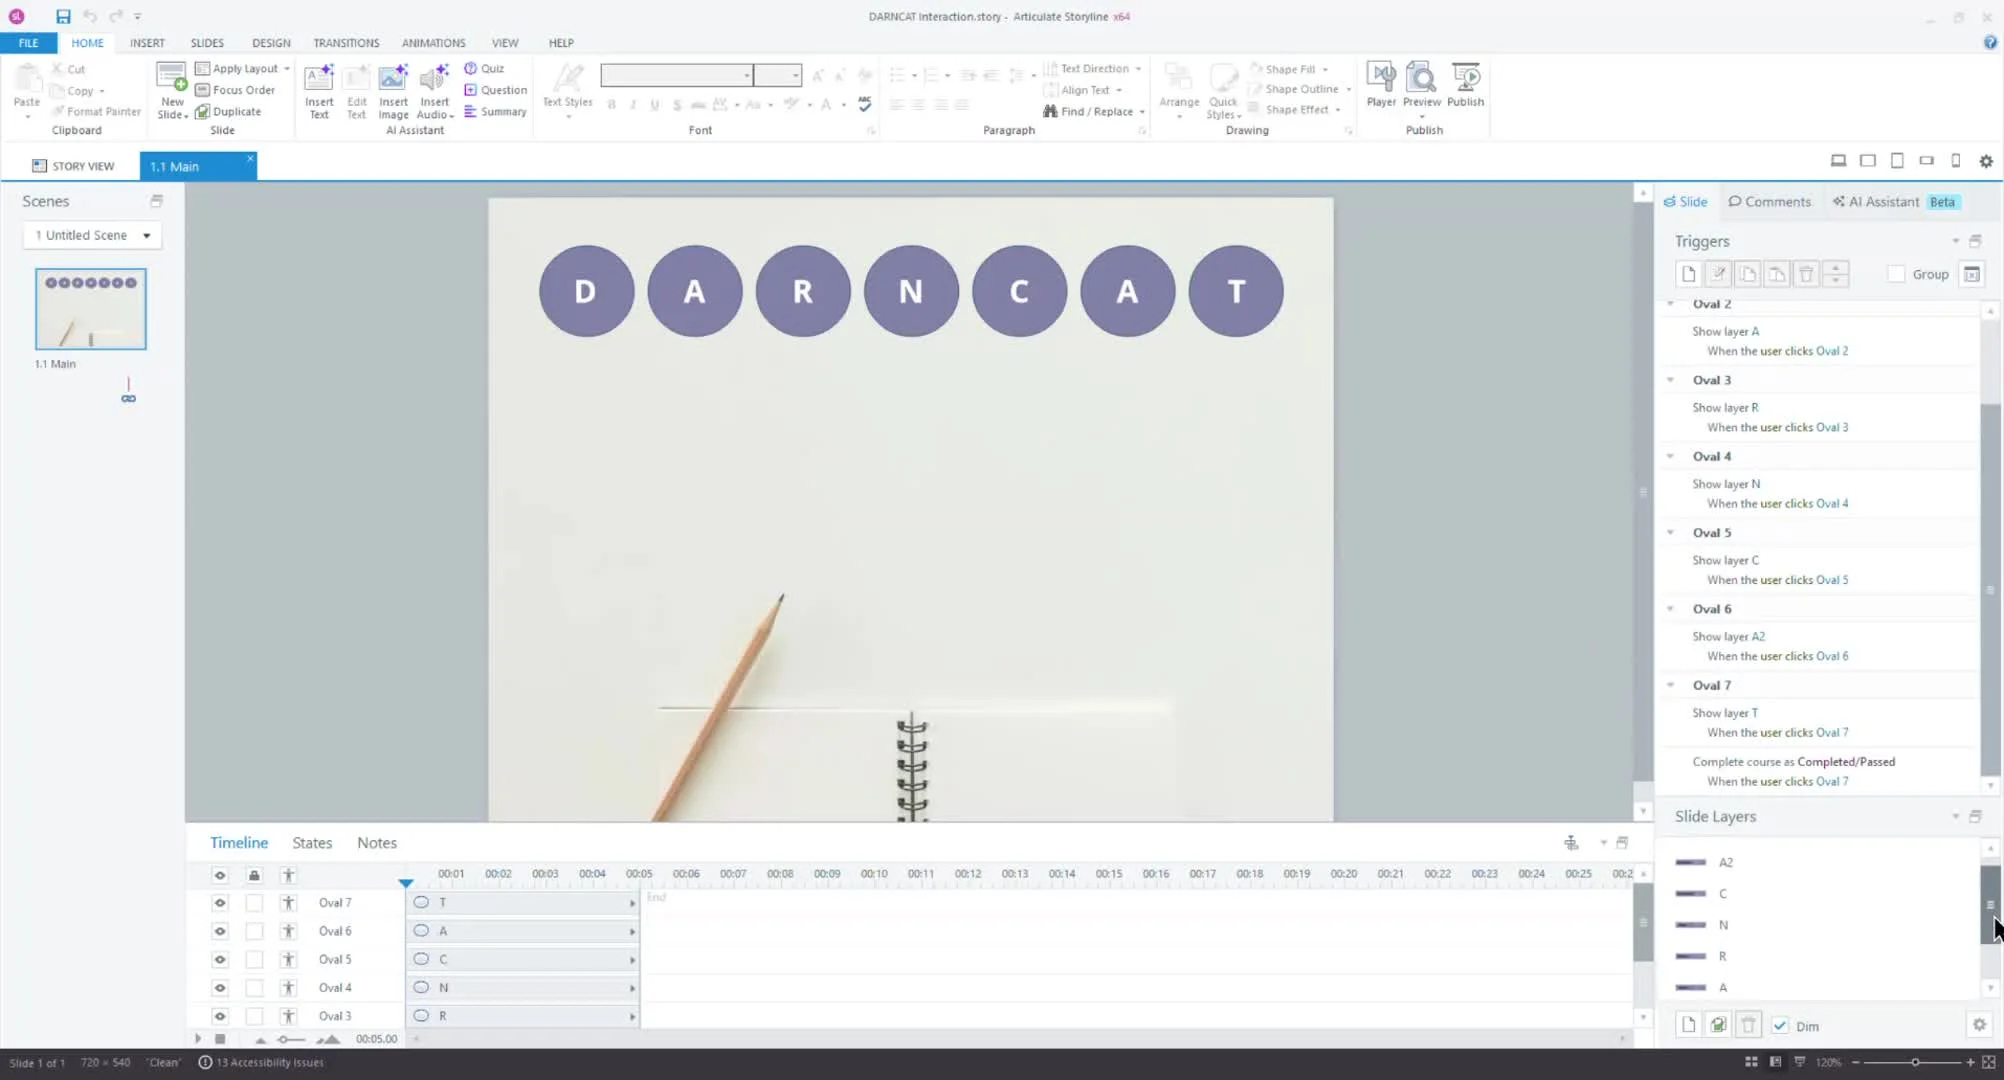
Task: Collapse the Oval 7 trigger group
Action: coord(1670,685)
